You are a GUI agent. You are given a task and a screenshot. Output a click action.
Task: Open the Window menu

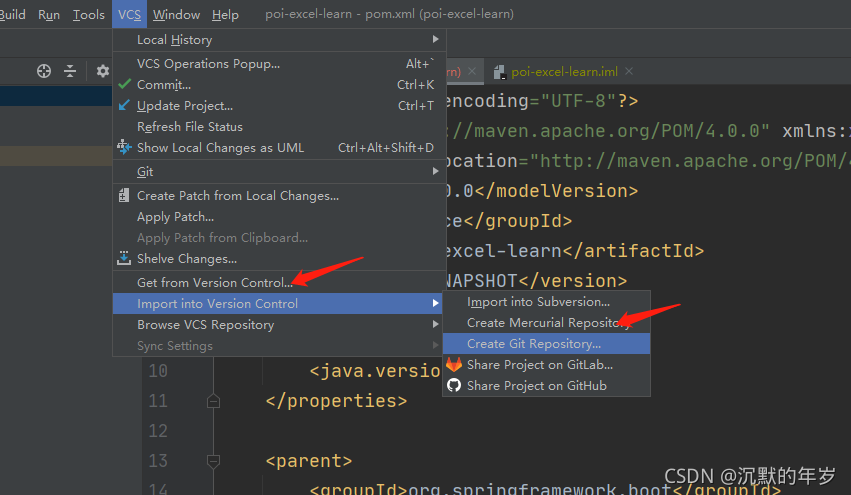click(x=176, y=15)
